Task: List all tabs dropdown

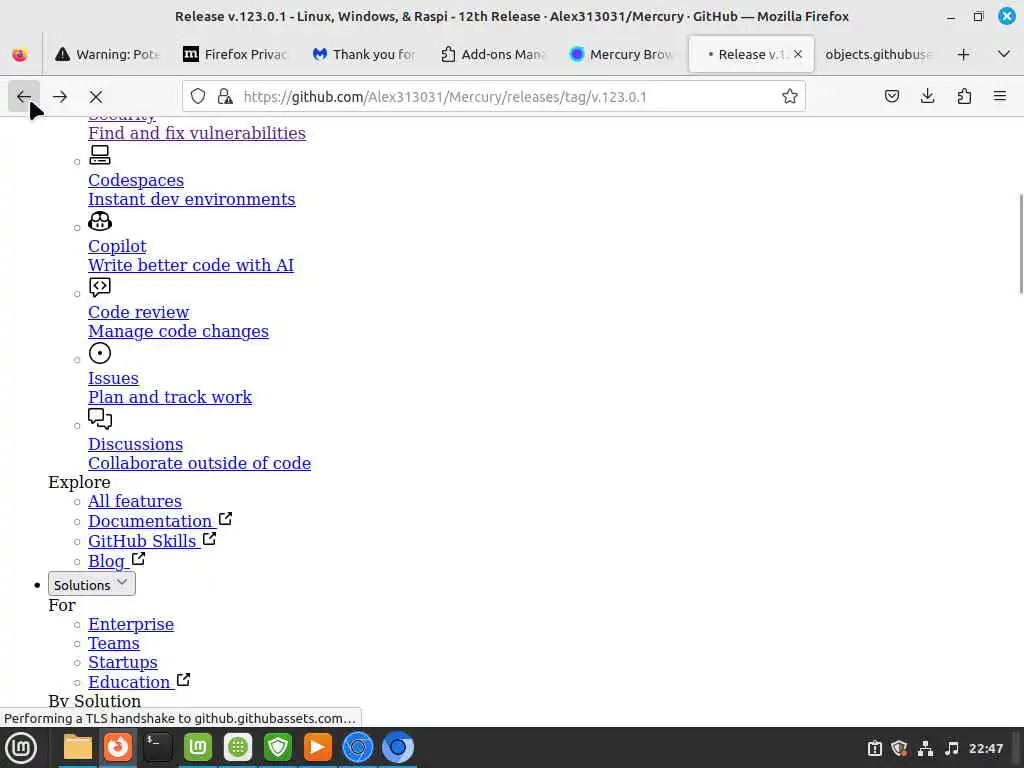Action: click(1004, 54)
